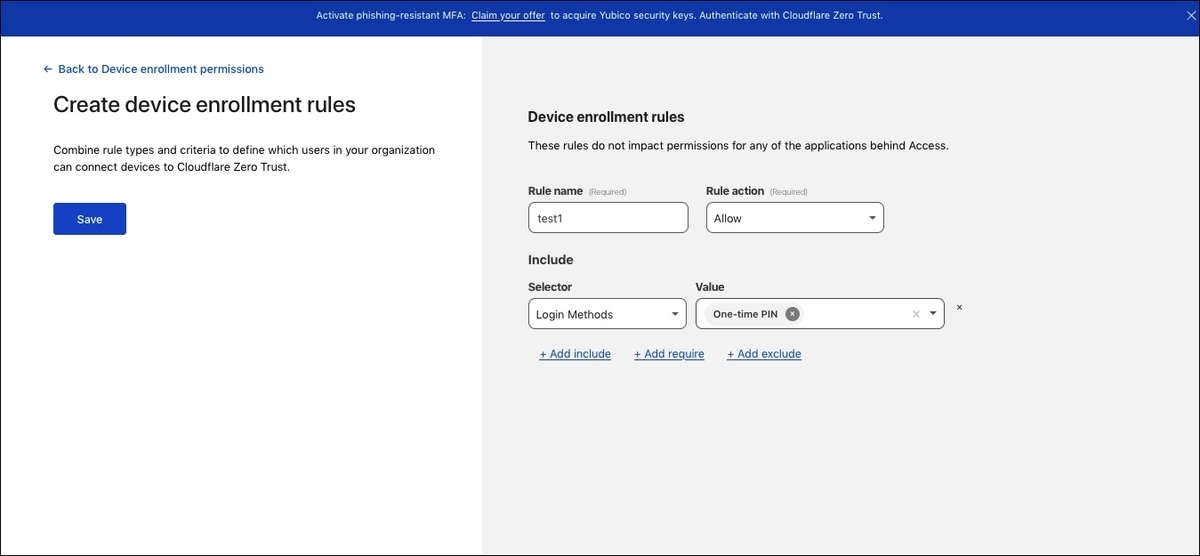Image resolution: width=1200 pixels, height=556 pixels.
Task: Add an exclude rule
Action: tap(764, 354)
